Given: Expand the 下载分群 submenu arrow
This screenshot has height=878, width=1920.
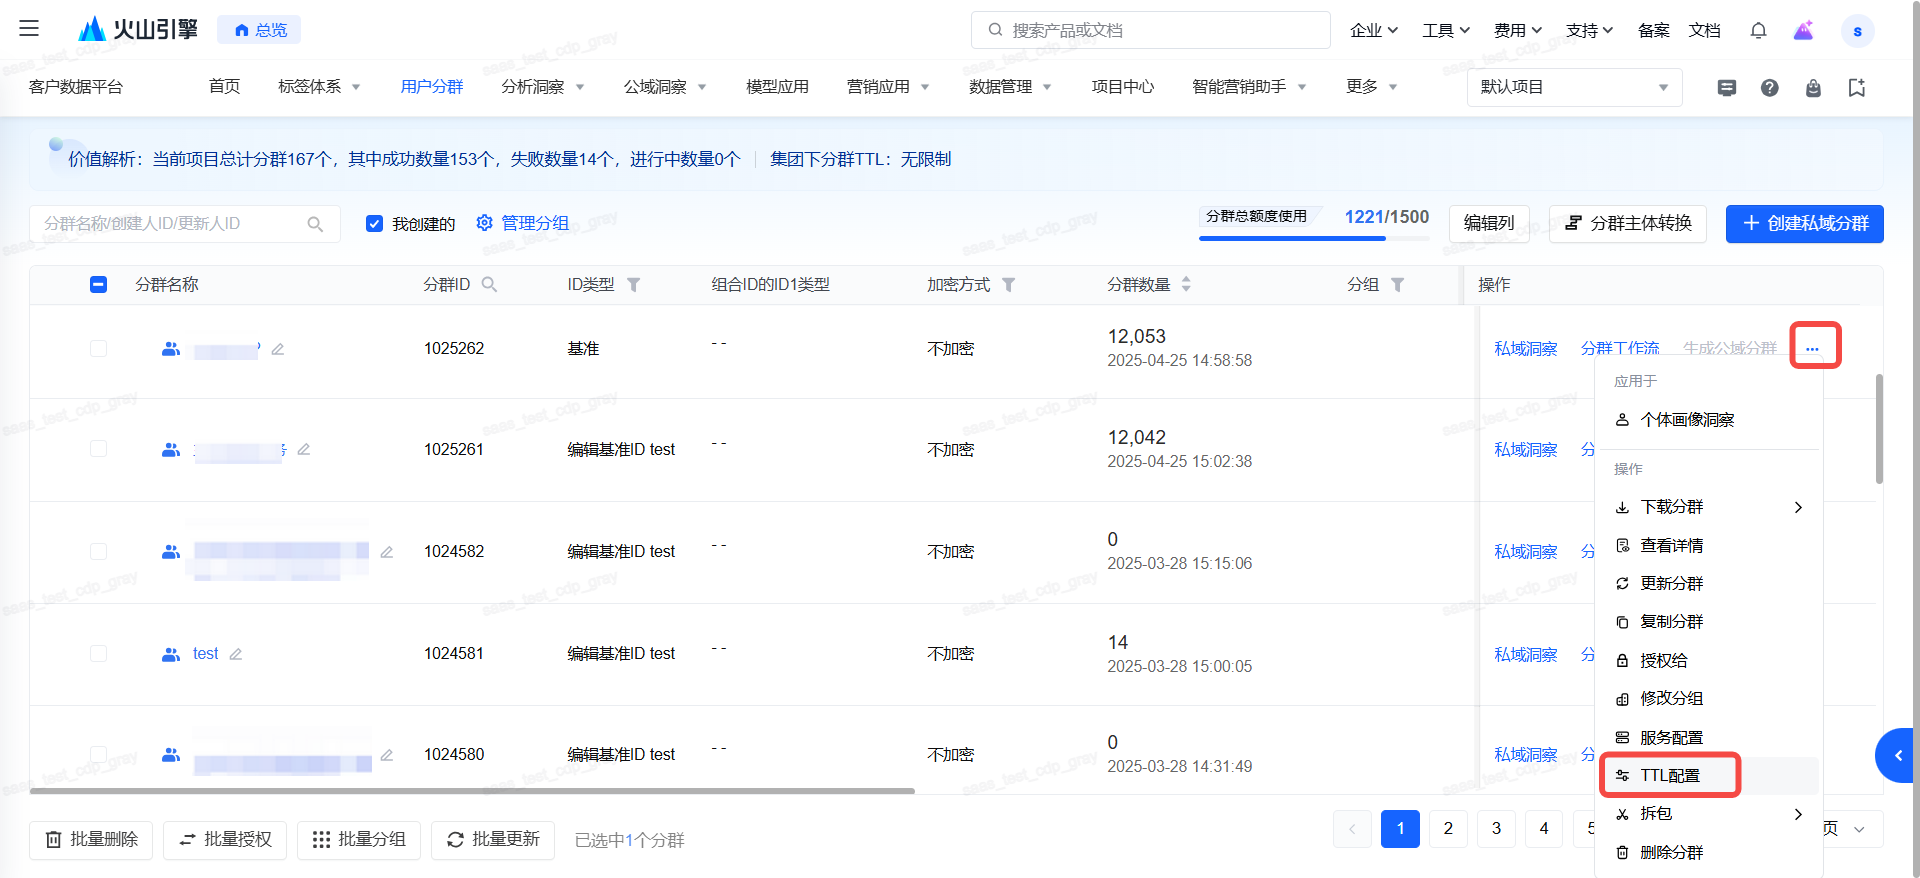Looking at the screenshot, I should click(1798, 507).
